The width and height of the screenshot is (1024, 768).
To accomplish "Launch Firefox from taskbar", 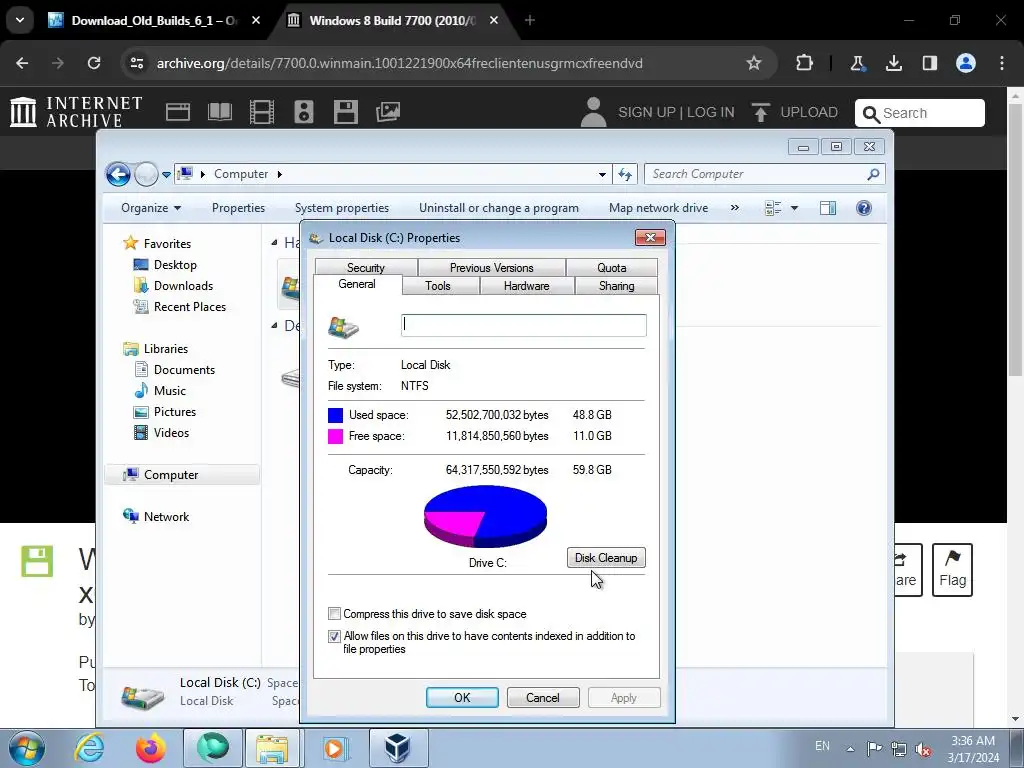I will tap(151, 748).
